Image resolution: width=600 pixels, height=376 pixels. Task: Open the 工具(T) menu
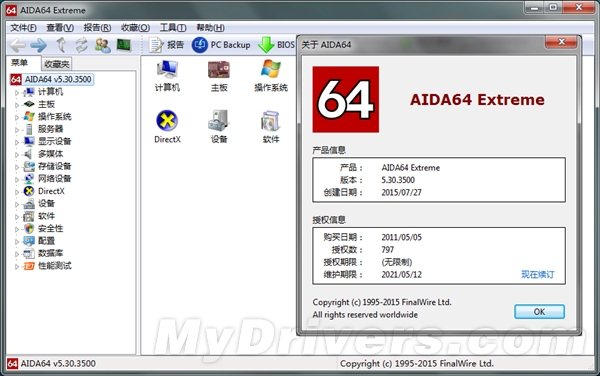tap(173, 28)
